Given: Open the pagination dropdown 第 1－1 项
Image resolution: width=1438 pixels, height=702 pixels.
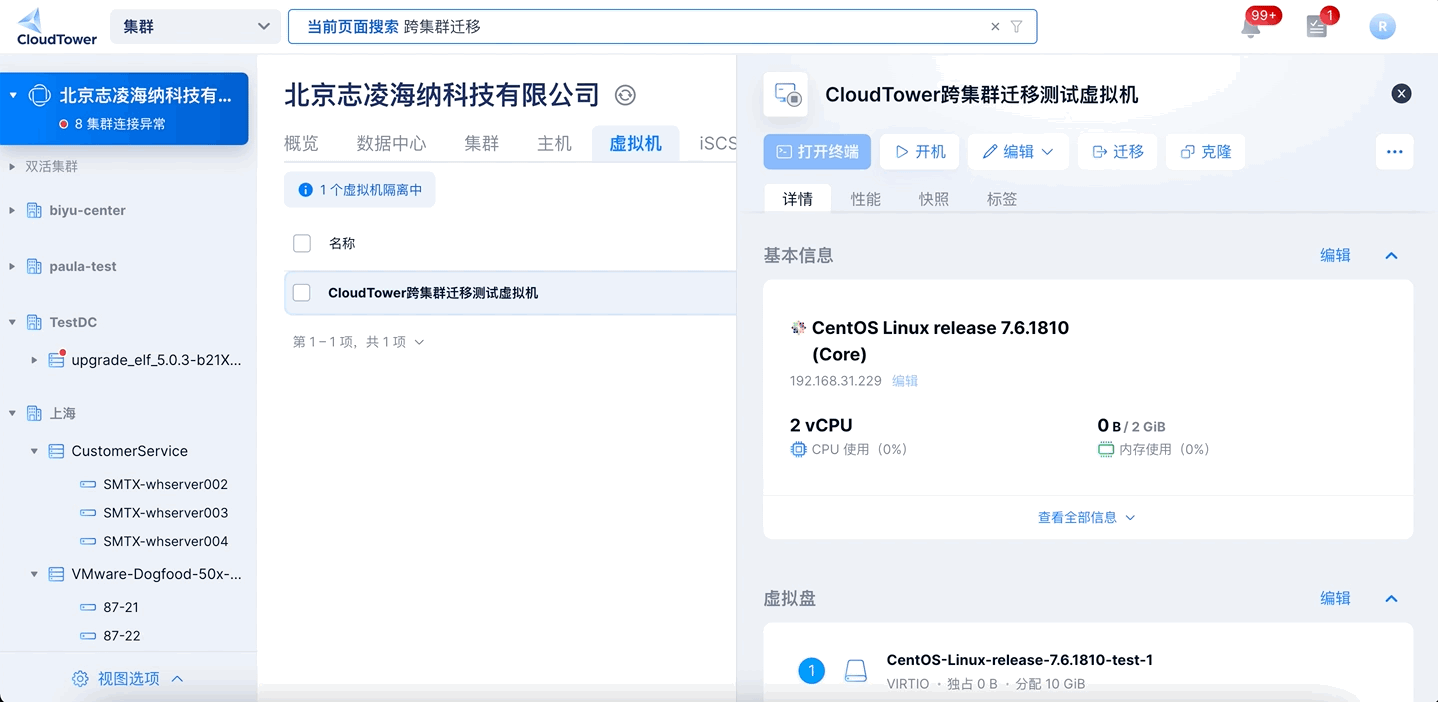Looking at the screenshot, I should tap(358, 342).
